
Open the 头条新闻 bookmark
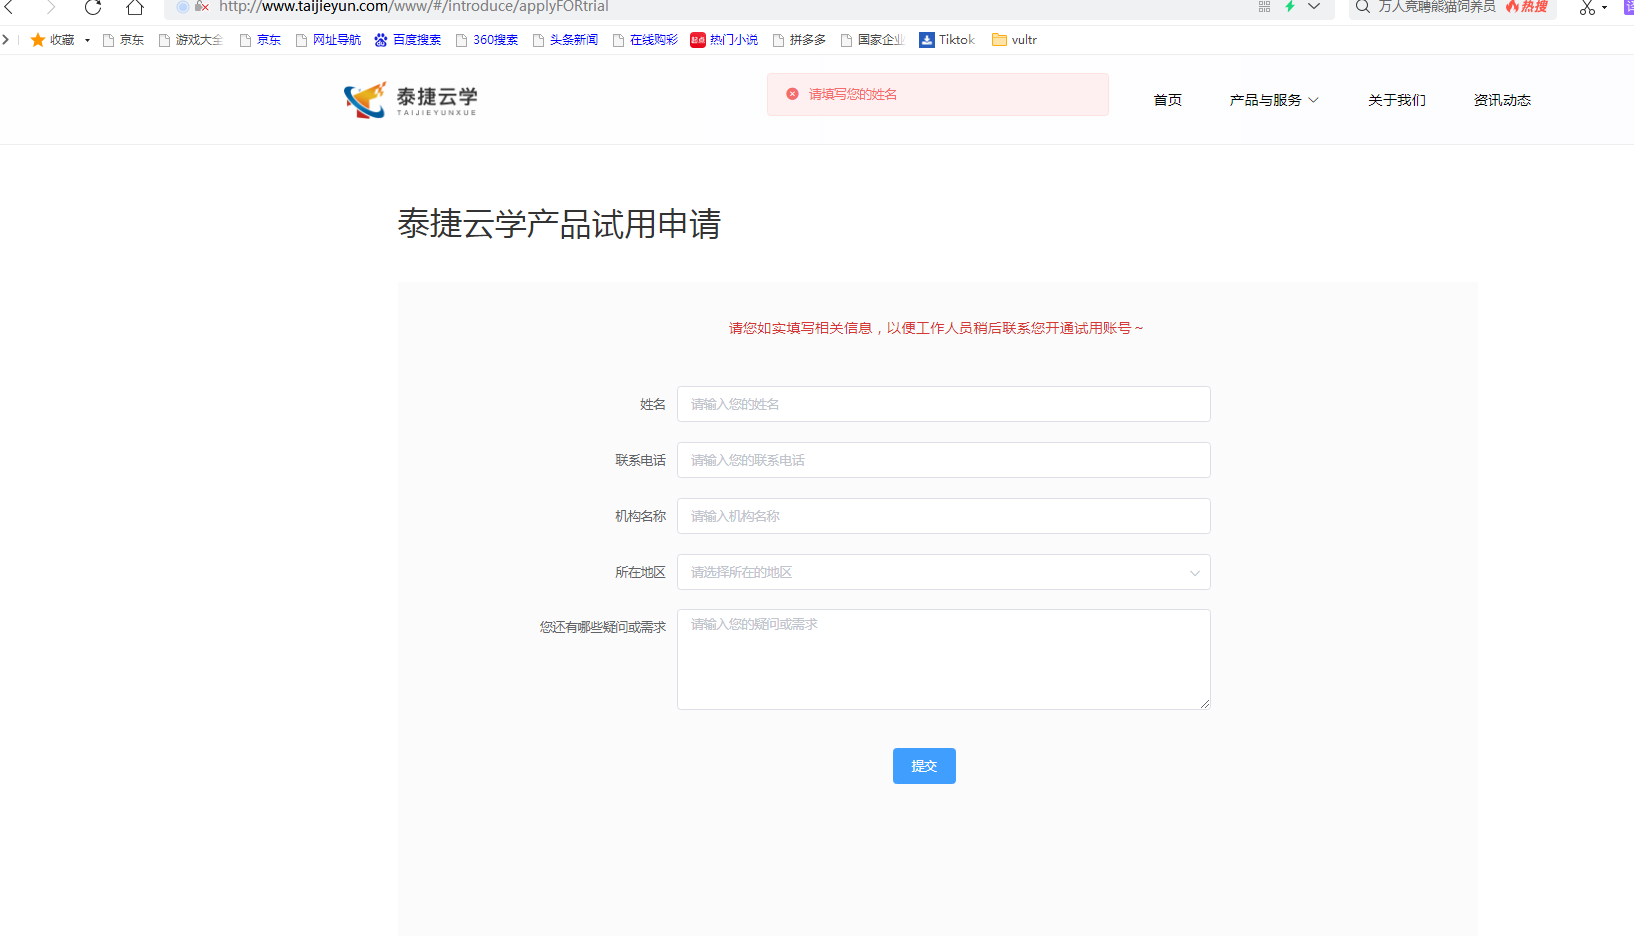[565, 40]
